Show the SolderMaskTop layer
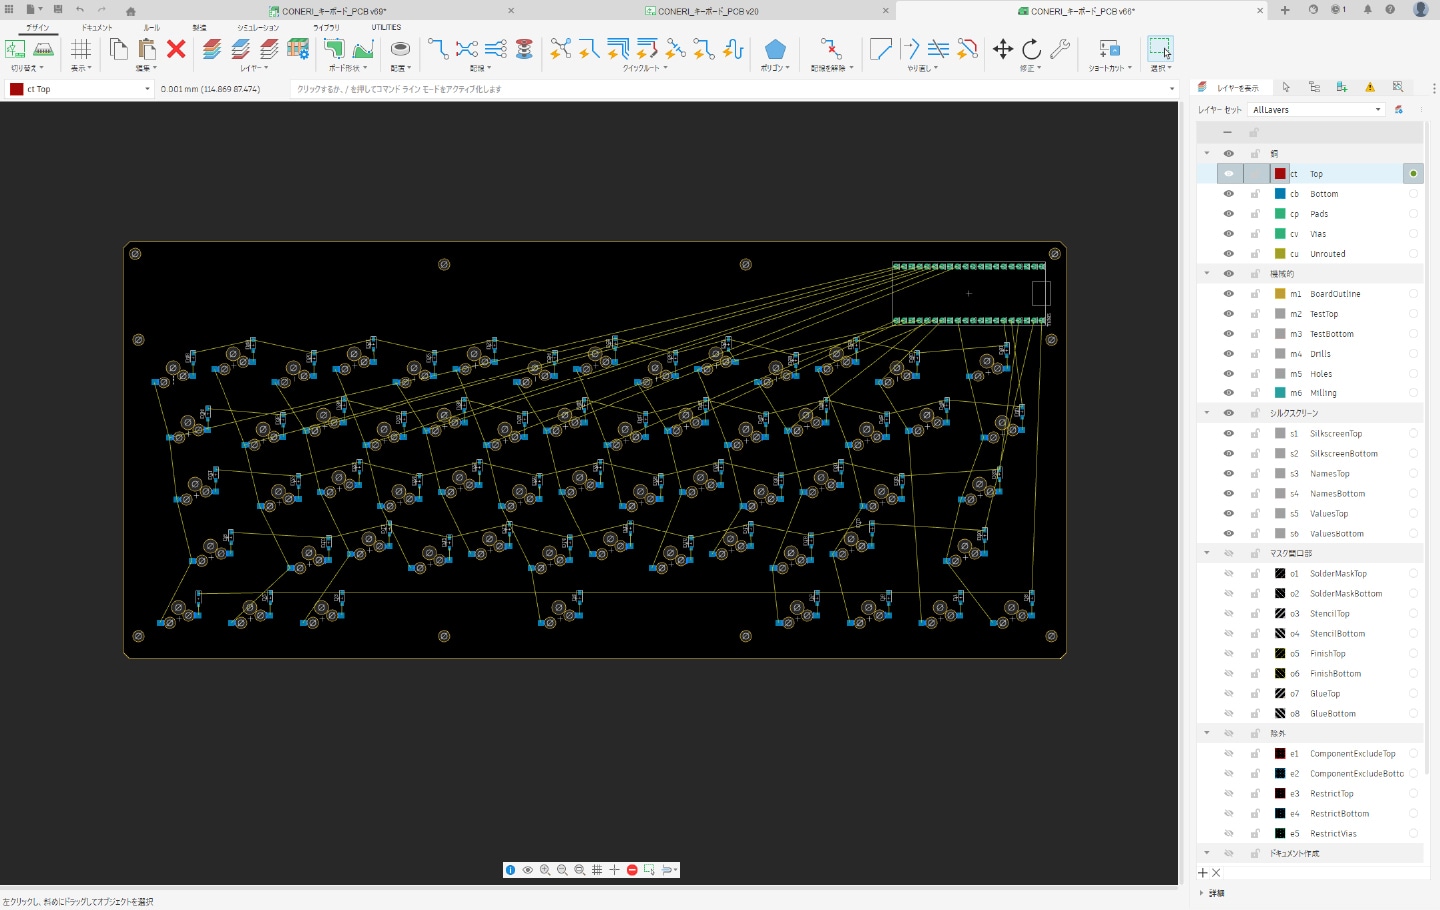 pos(1228,574)
